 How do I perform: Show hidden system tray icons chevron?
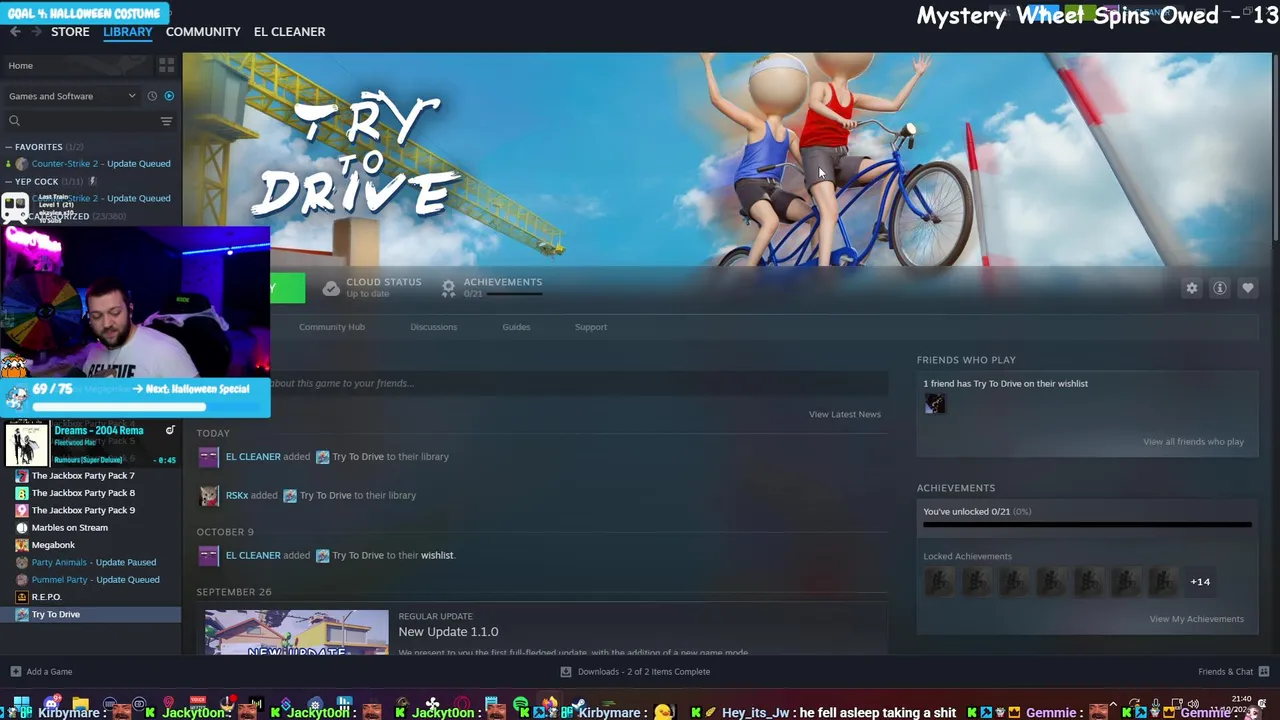pyautogui.click(x=1113, y=704)
